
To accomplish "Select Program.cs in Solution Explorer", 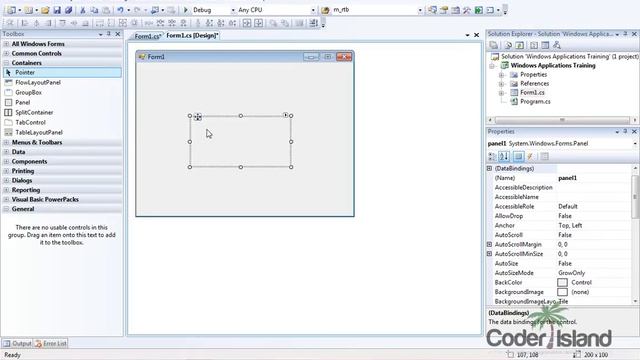I will pos(535,102).
